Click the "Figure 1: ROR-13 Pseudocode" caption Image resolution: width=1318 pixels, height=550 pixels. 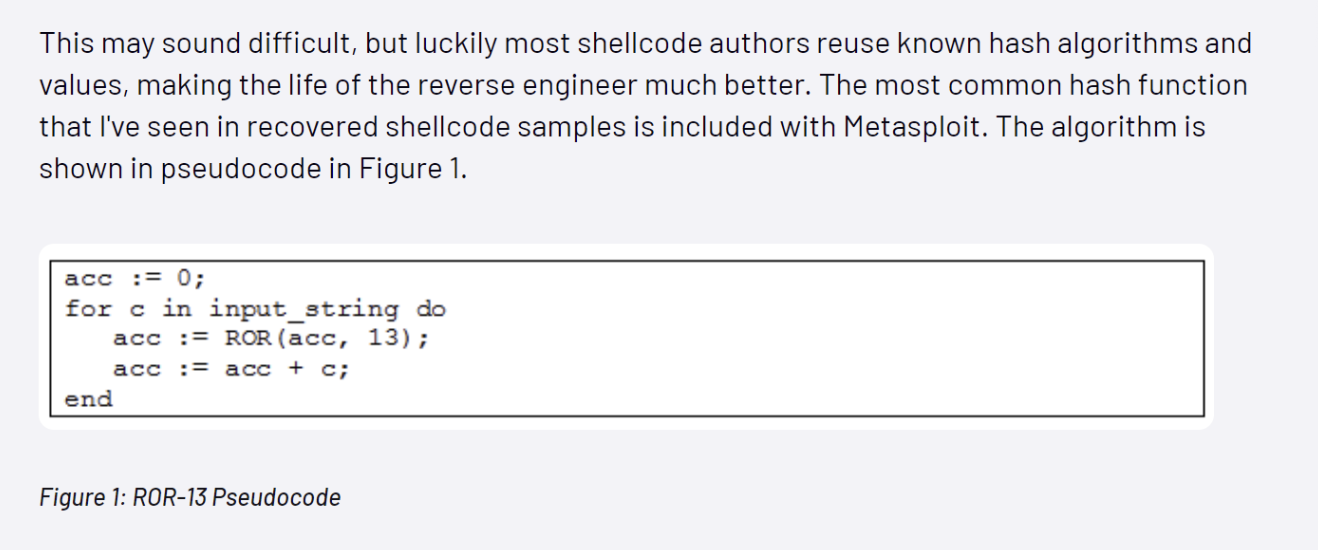(190, 497)
